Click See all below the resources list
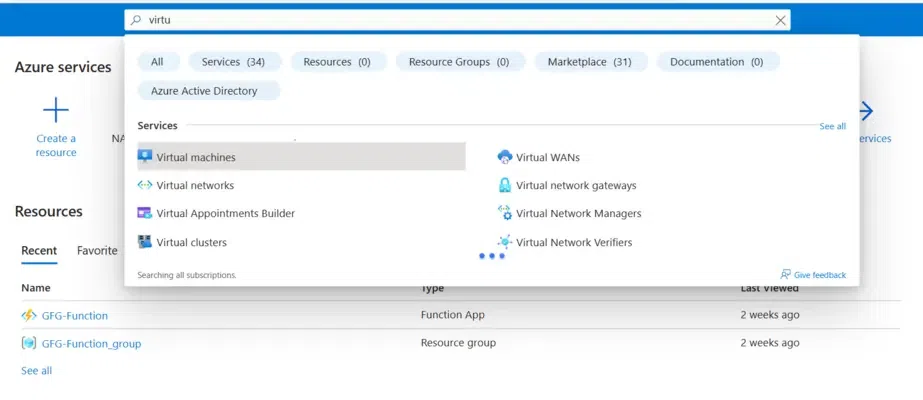923x400 pixels. click(x=36, y=371)
